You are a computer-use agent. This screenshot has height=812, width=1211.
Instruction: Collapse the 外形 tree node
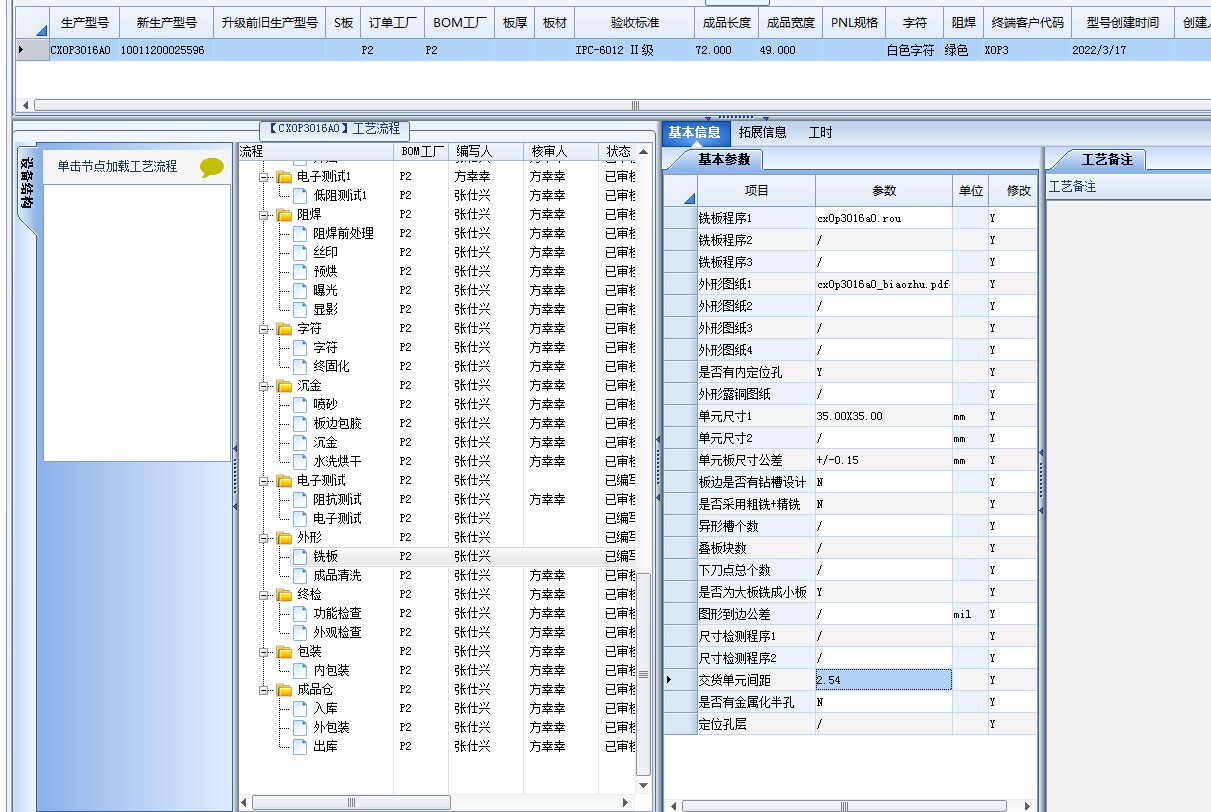(266, 538)
